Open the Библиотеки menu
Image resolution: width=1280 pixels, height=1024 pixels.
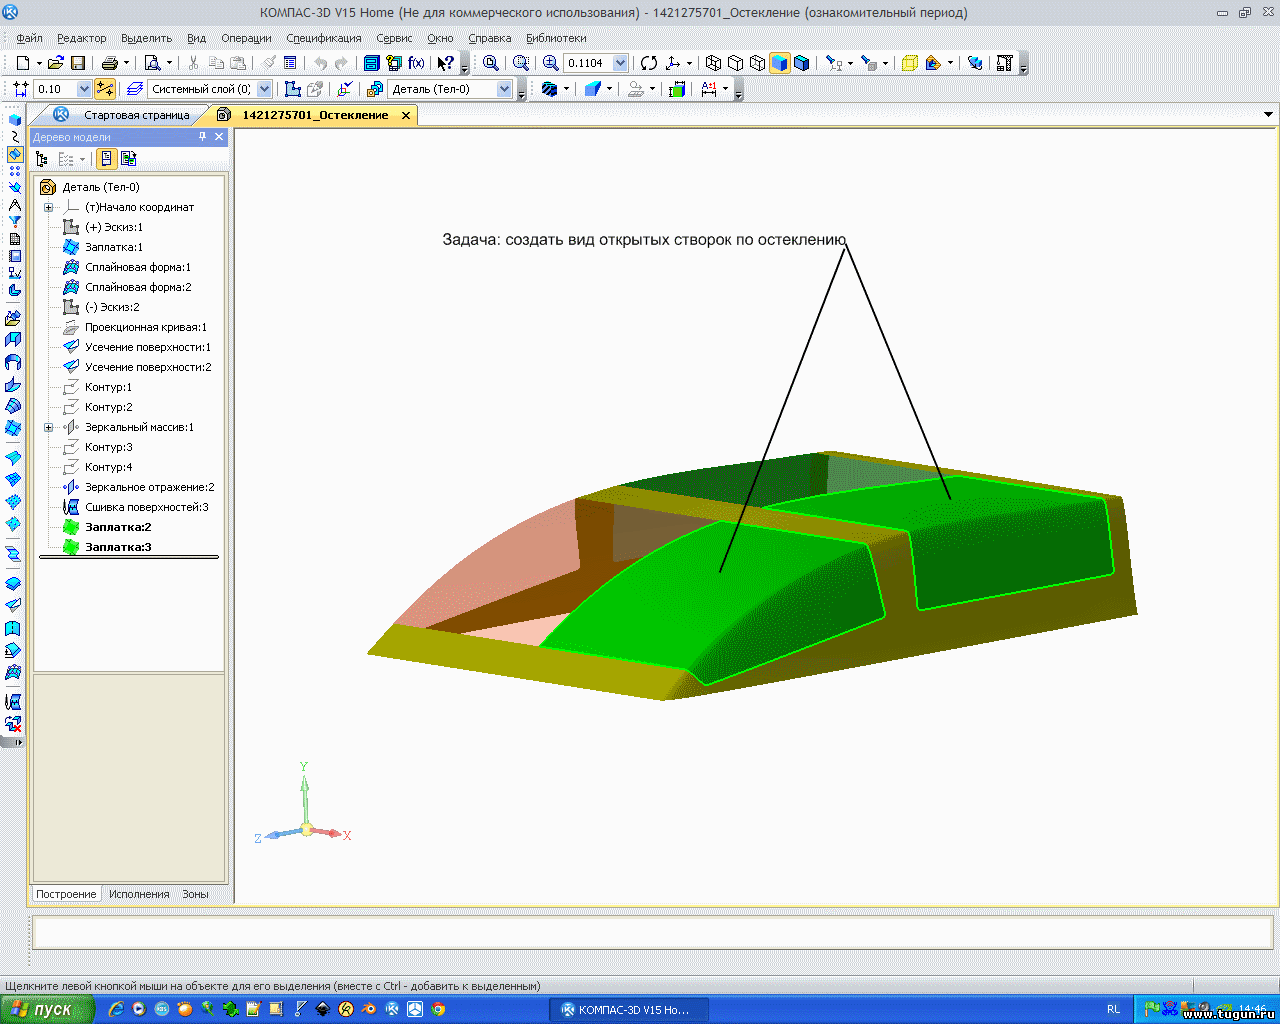pyautogui.click(x=556, y=38)
